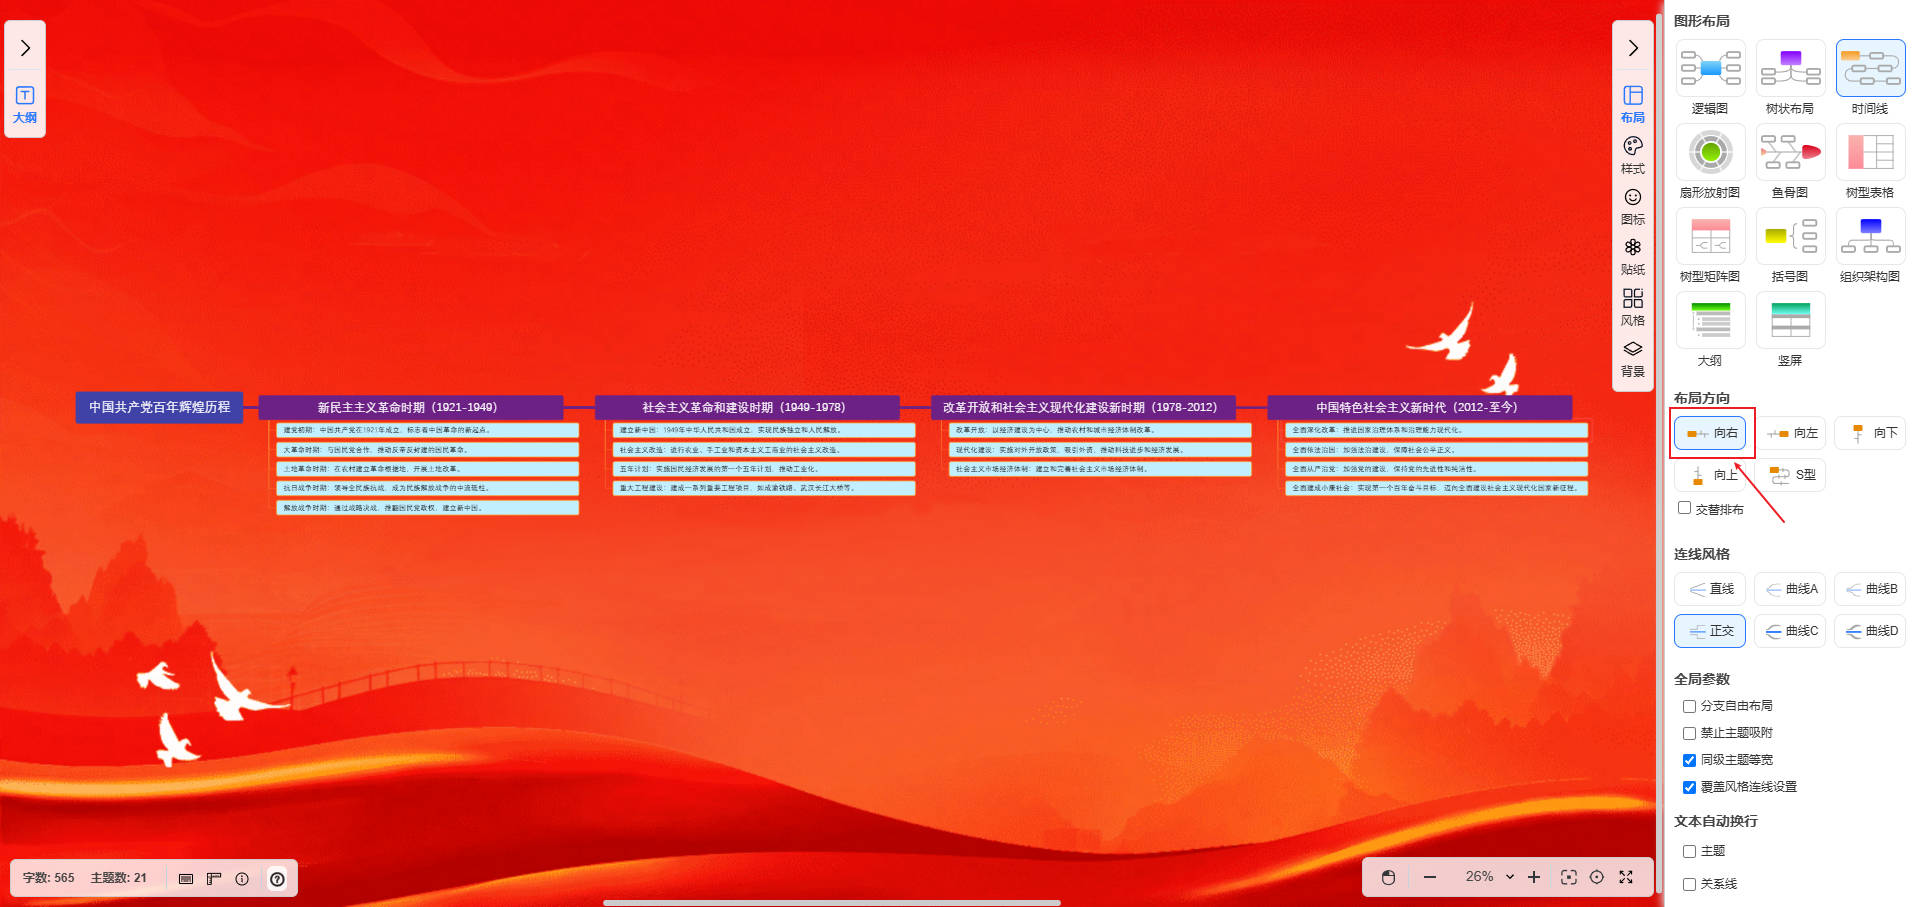Select the 新民主主义革命时期 (1921-1949) node

[410, 407]
